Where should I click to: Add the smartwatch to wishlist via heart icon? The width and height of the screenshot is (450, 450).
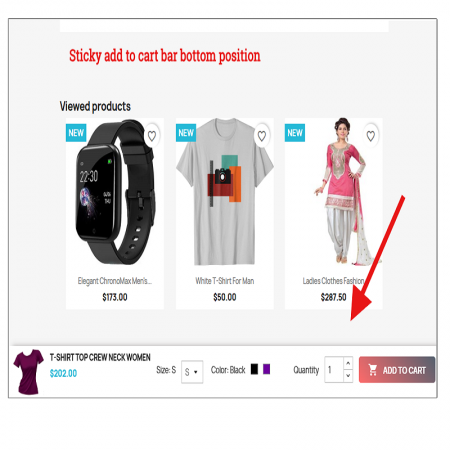coord(152,136)
